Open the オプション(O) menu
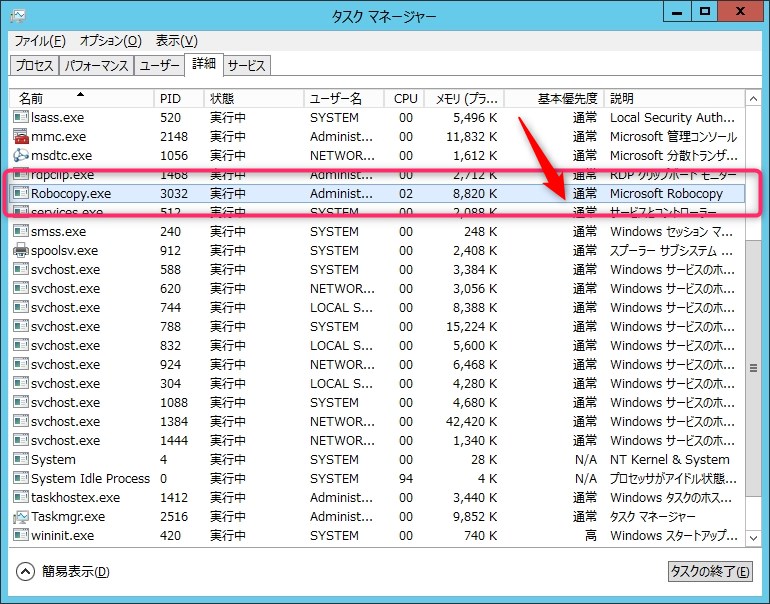 (110, 41)
